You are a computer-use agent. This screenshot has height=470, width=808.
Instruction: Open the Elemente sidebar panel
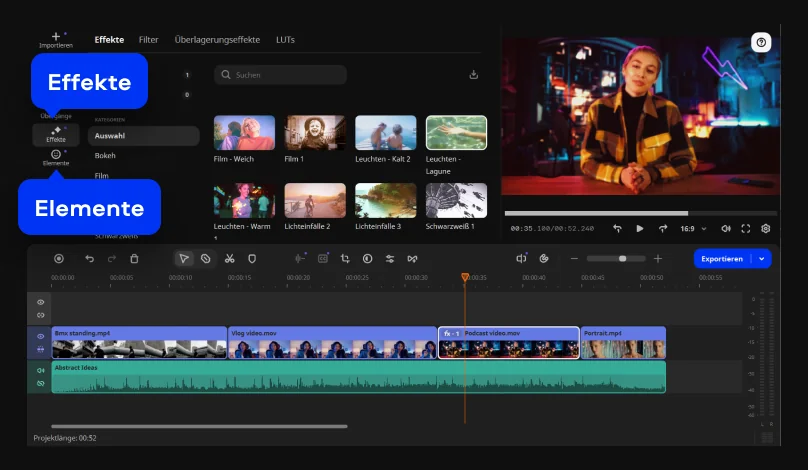(56, 156)
